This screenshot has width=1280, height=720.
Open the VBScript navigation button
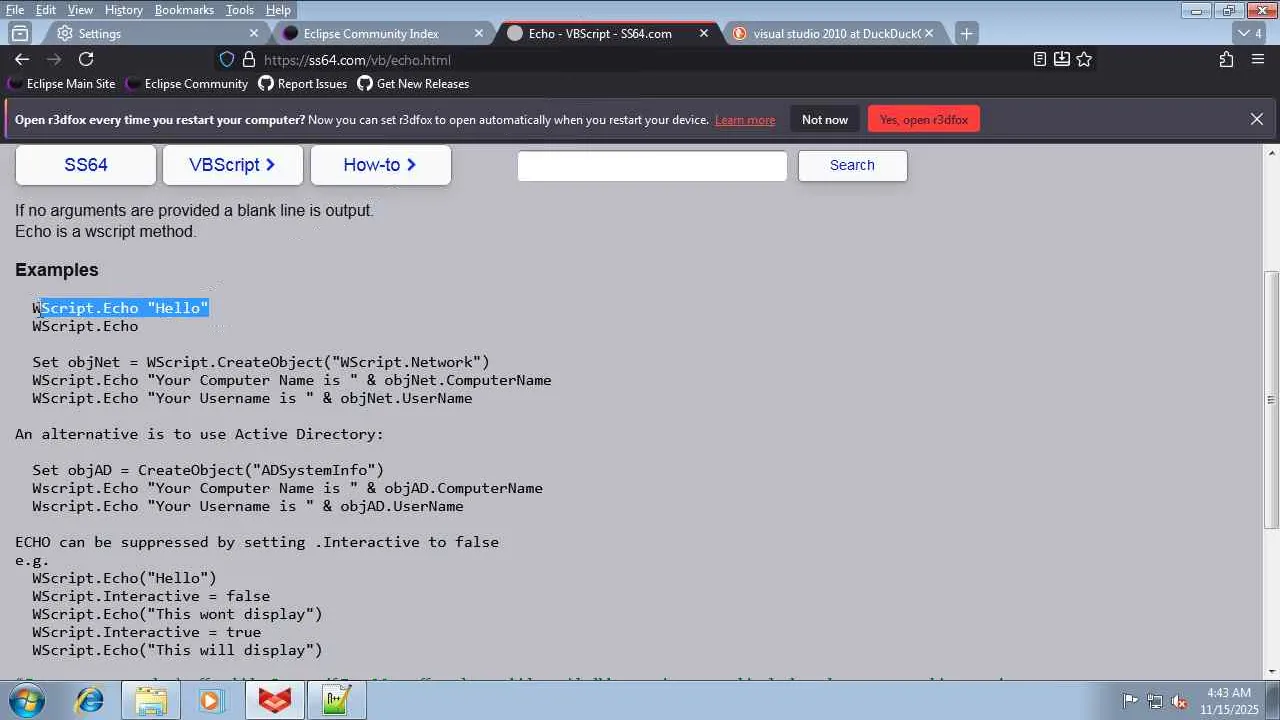coord(232,165)
